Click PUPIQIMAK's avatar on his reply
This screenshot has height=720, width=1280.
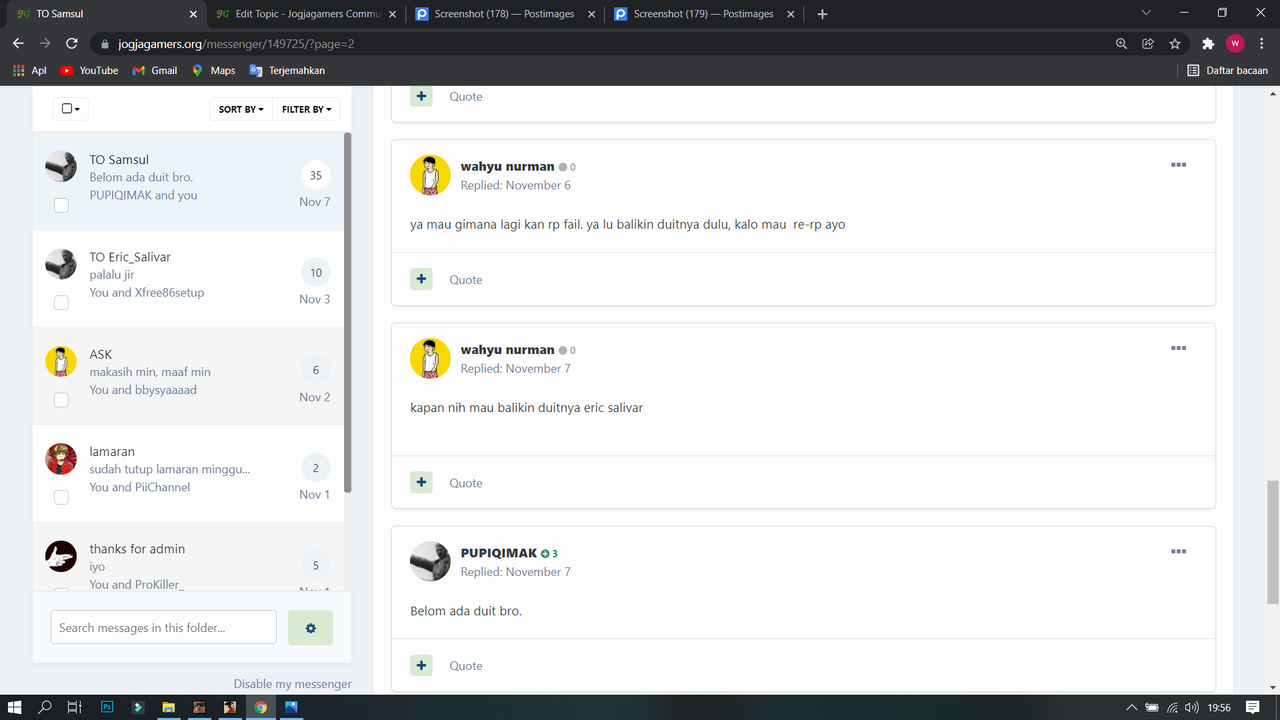point(430,561)
